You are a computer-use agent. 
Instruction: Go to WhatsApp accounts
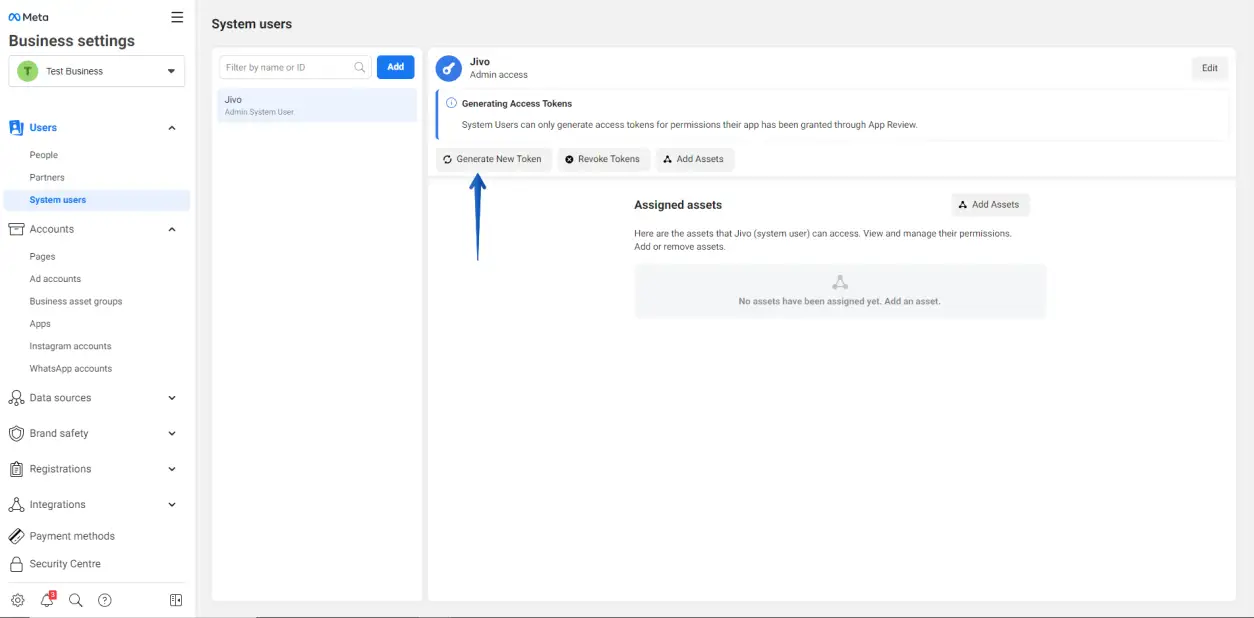(71, 369)
